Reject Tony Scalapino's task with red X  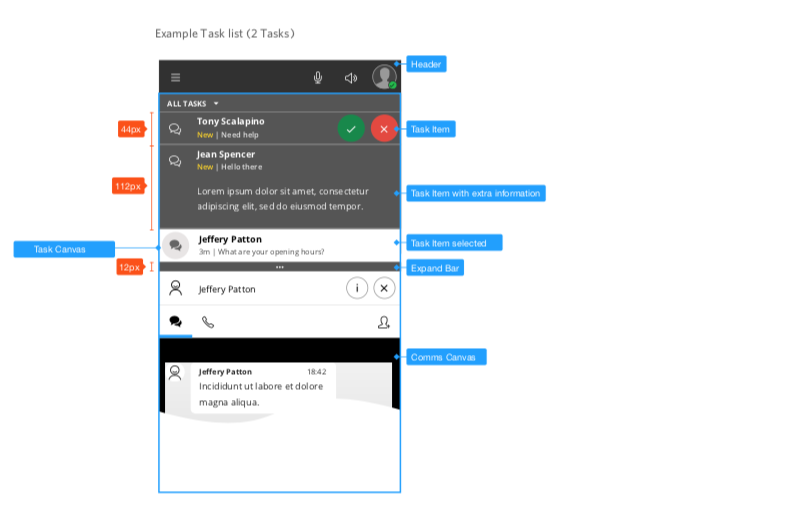coord(384,129)
